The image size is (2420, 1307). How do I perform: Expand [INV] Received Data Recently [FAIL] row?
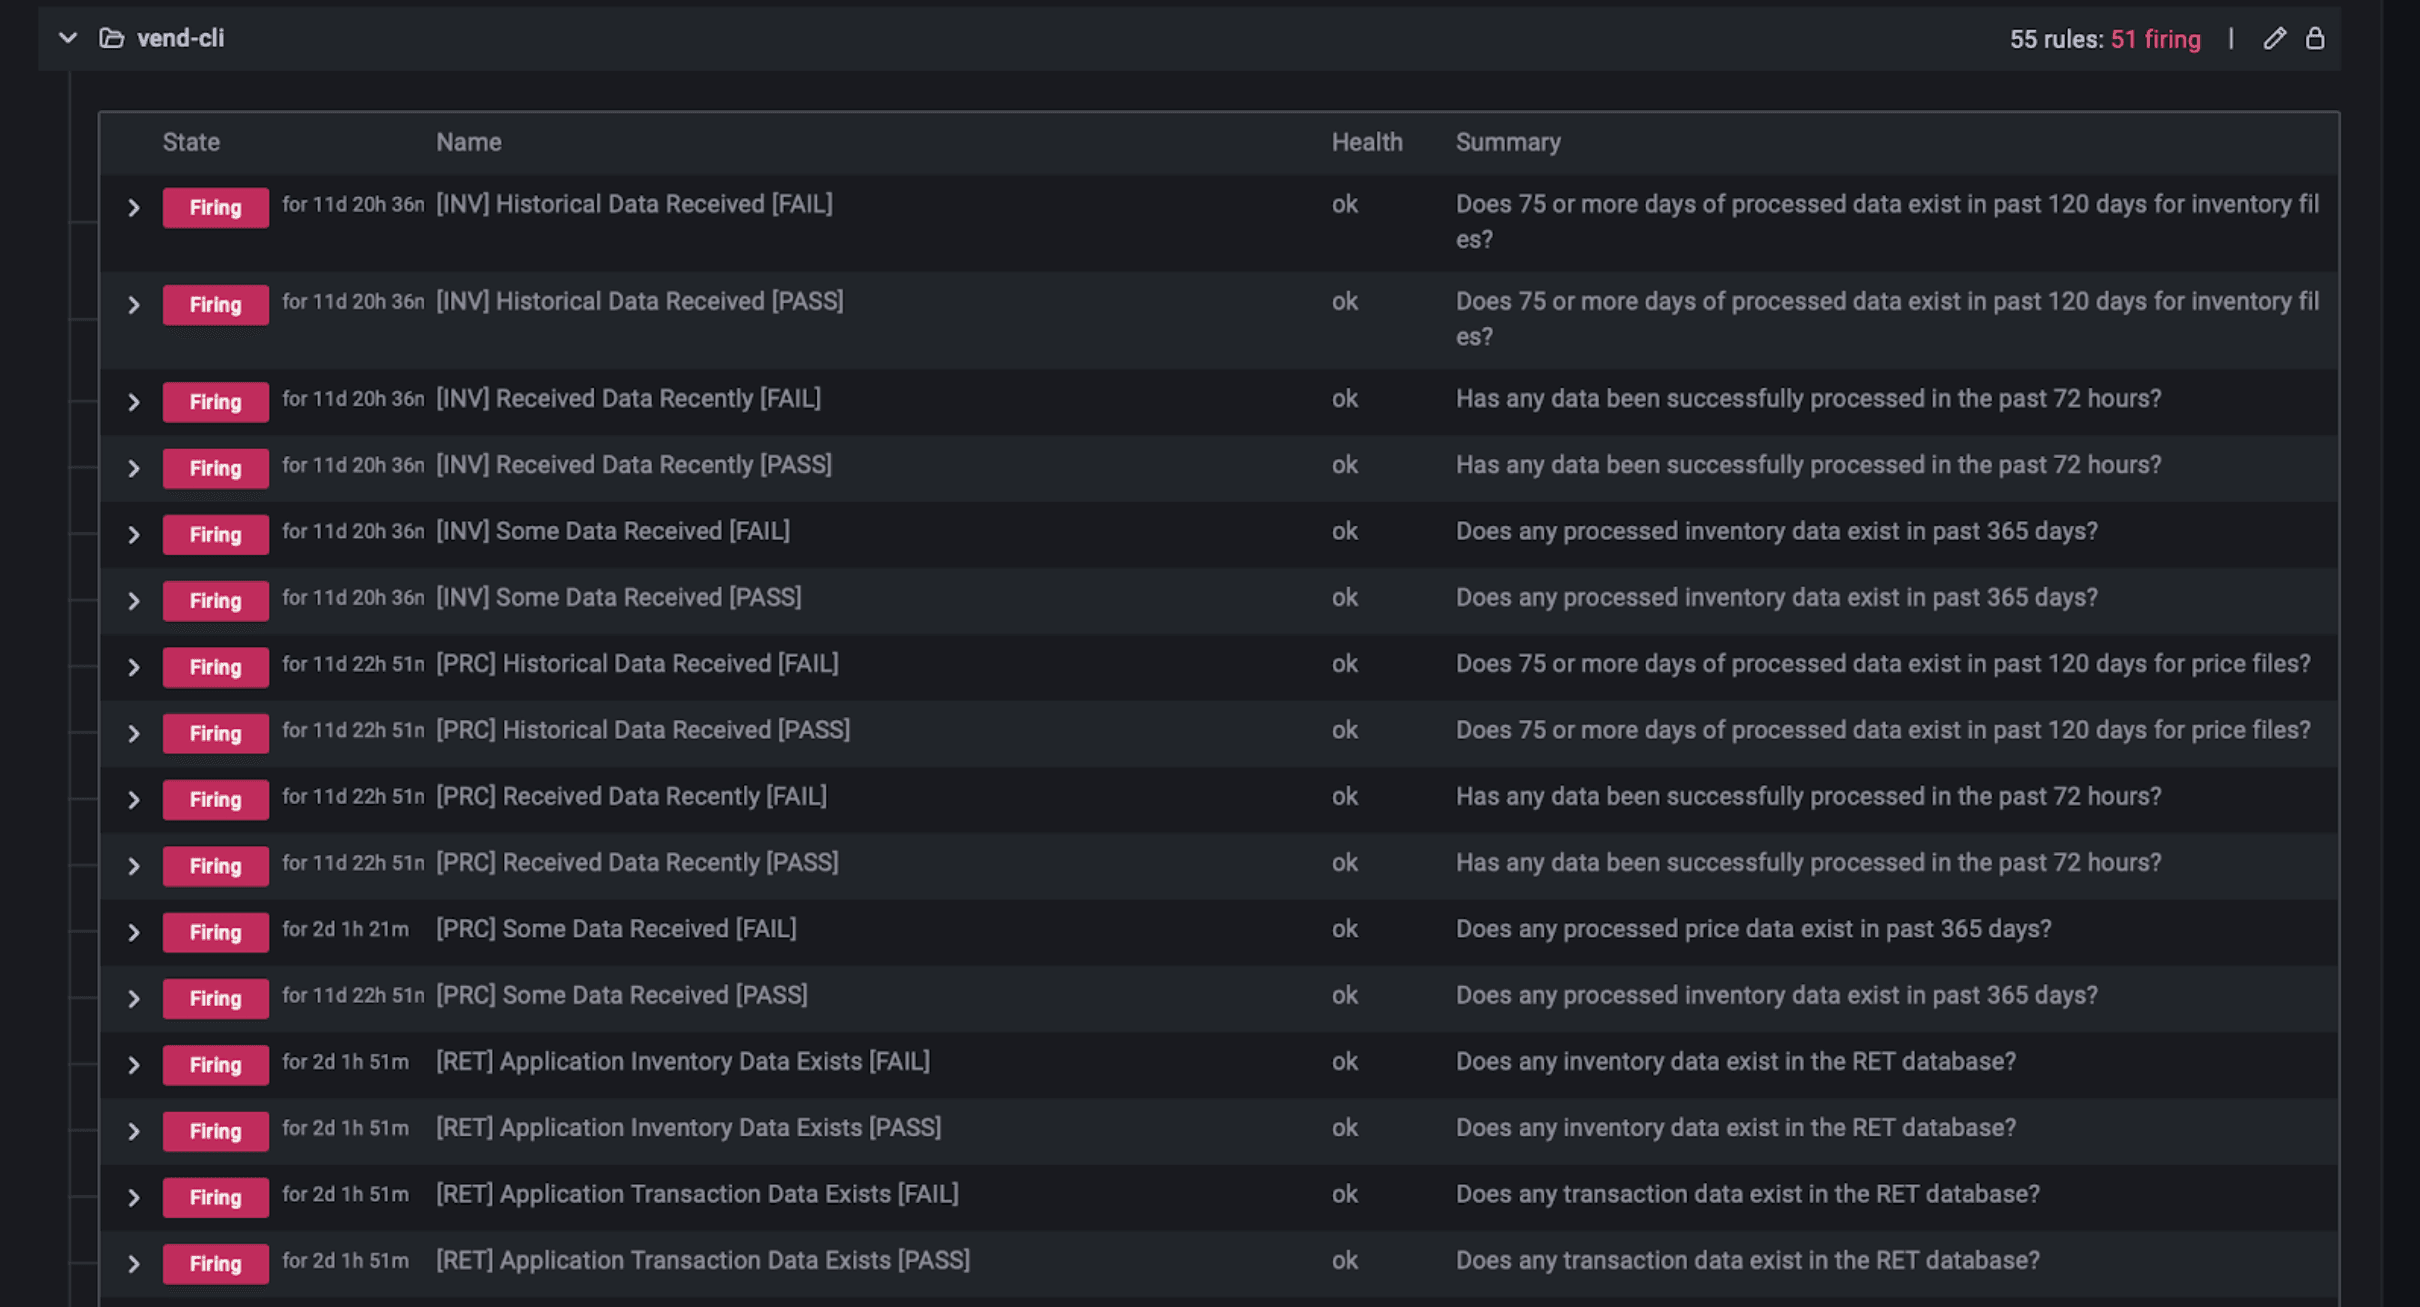[134, 402]
